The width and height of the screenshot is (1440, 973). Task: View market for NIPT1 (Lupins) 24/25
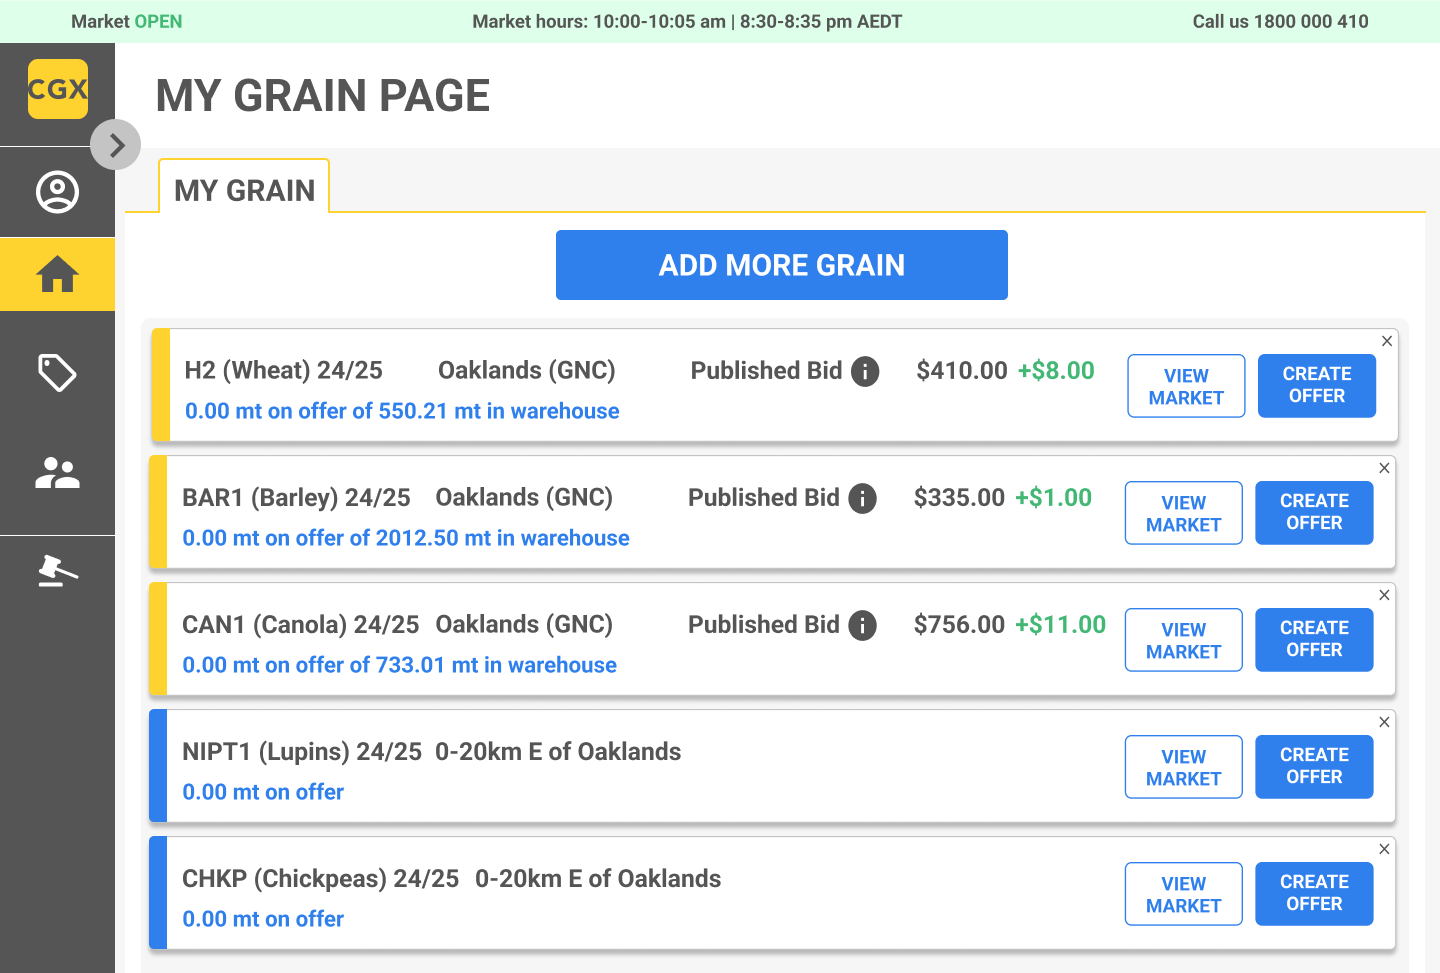tap(1184, 767)
